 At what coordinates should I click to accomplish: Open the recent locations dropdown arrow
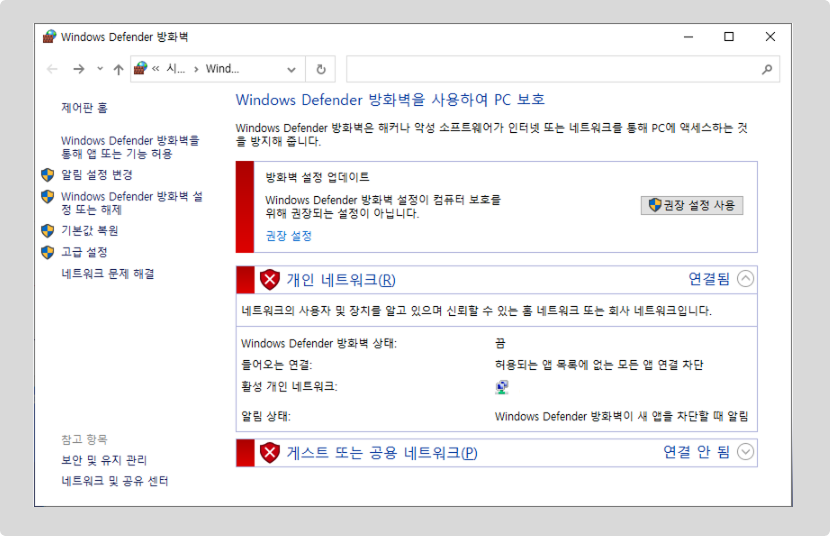point(100,69)
